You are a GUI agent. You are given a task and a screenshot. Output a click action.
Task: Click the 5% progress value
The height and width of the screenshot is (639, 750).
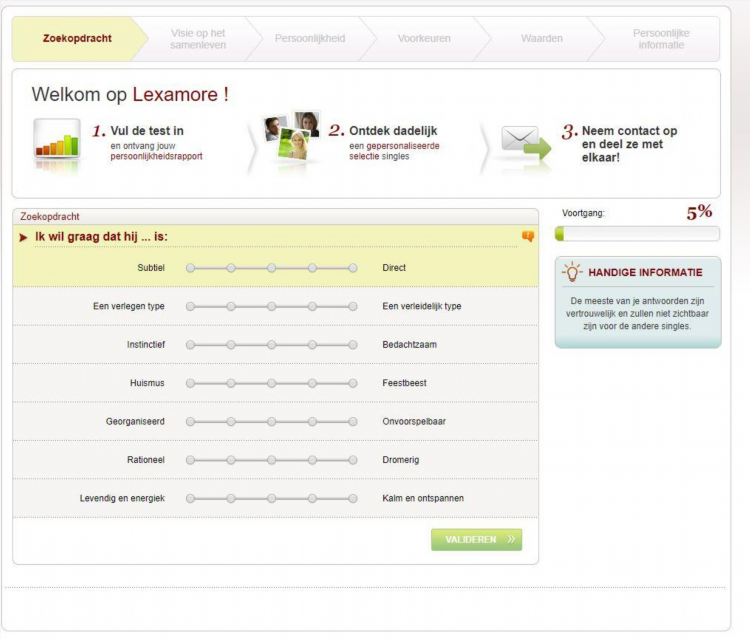pos(699,212)
